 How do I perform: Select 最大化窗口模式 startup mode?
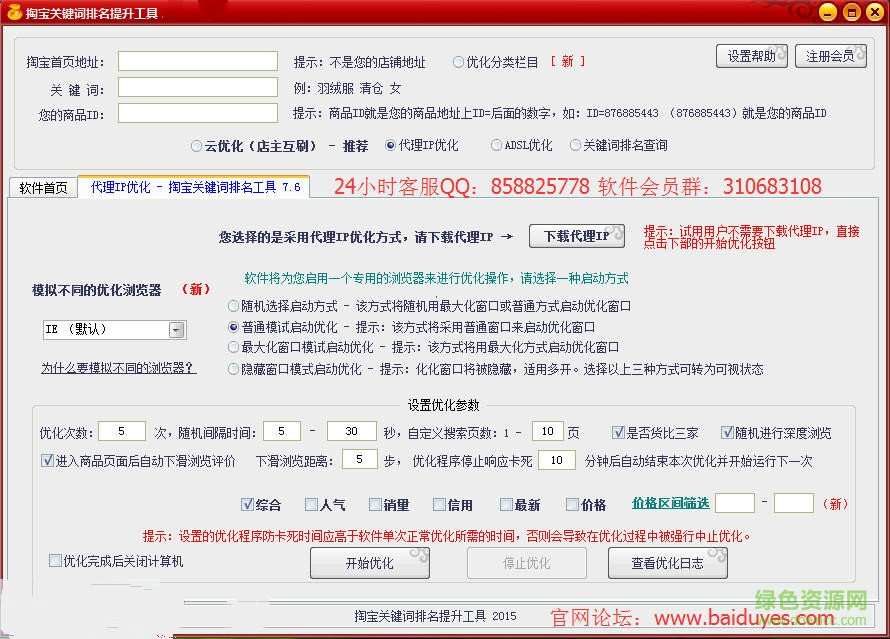[x=232, y=346]
